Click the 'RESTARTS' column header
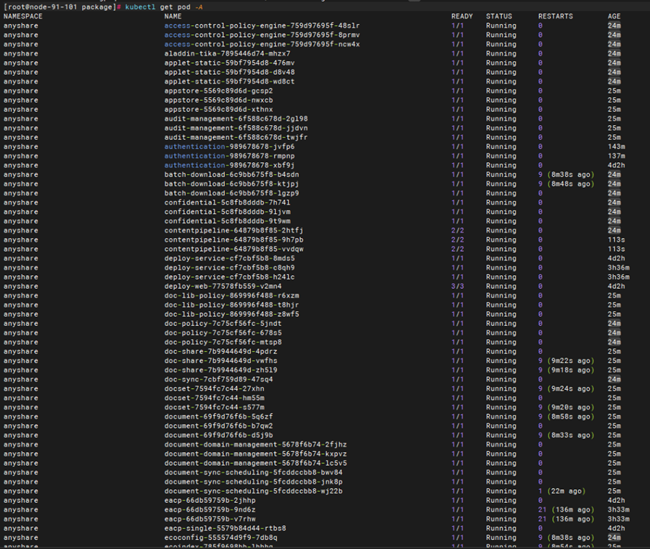This screenshot has width=650, height=549. pos(555,16)
